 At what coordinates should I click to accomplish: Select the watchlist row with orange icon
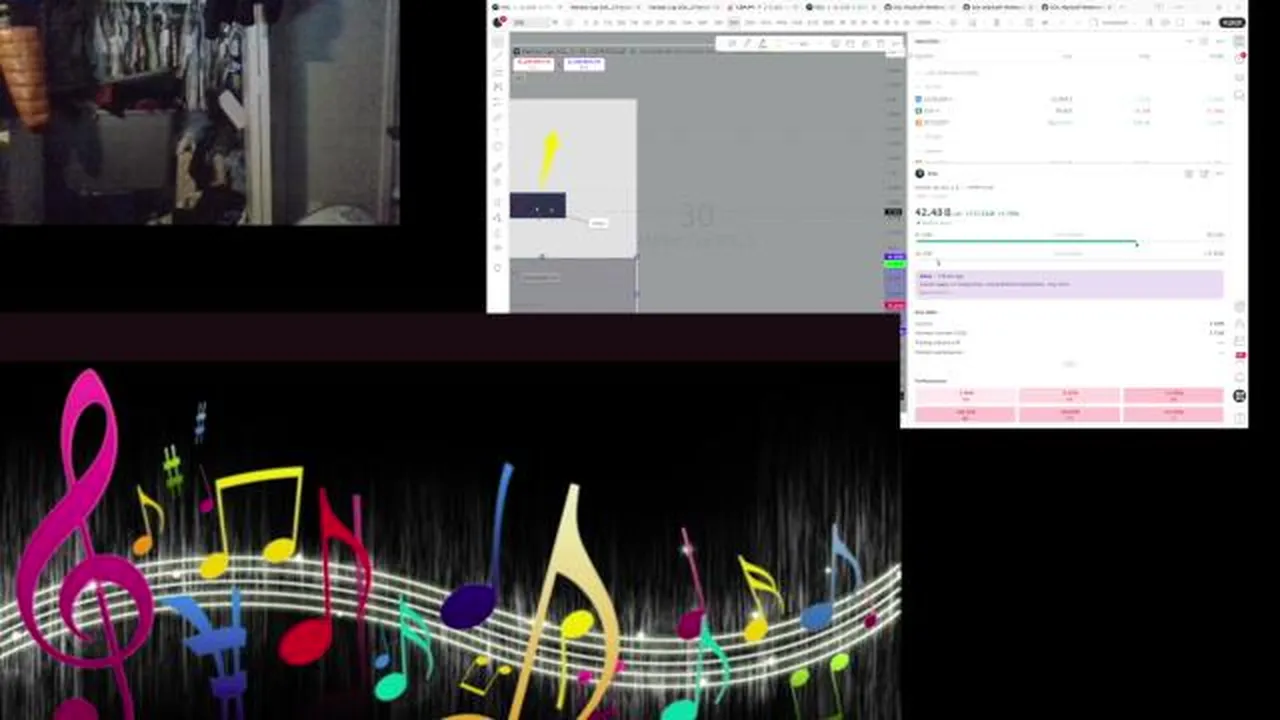tap(1070, 122)
